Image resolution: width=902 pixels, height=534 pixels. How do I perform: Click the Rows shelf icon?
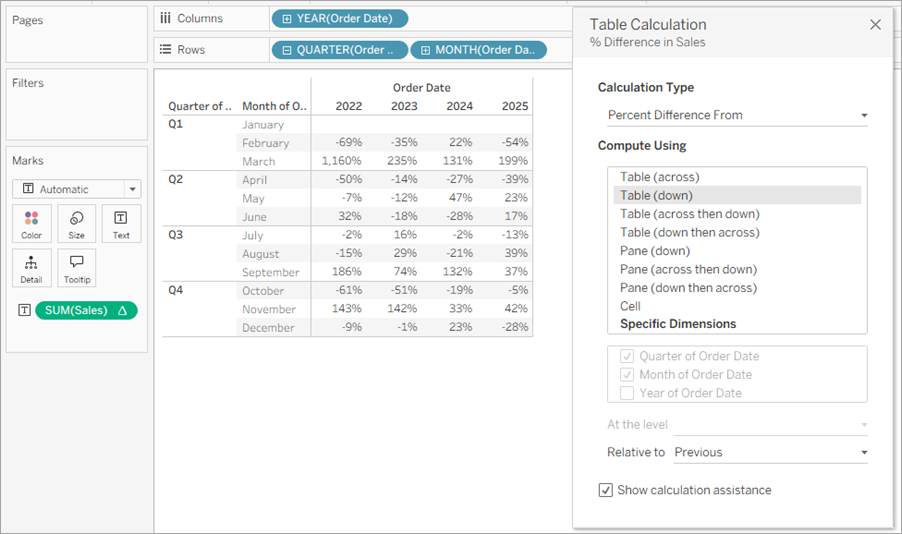pos(166,49)
